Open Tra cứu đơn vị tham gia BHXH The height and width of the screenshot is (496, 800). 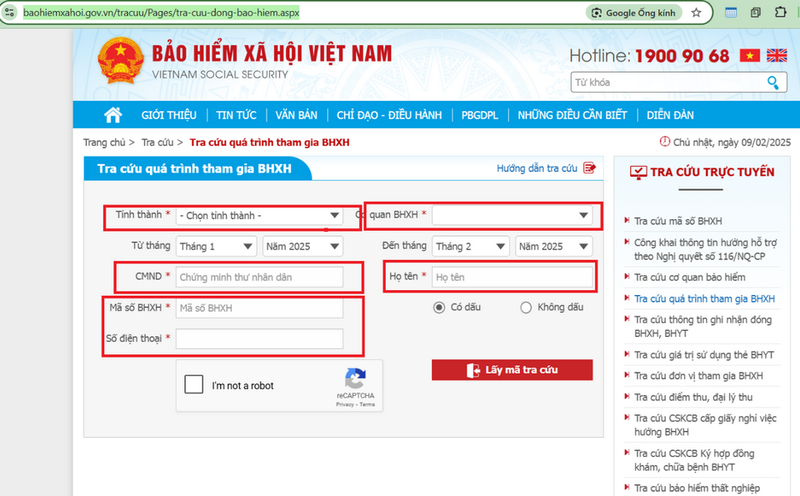coord(698,376)
